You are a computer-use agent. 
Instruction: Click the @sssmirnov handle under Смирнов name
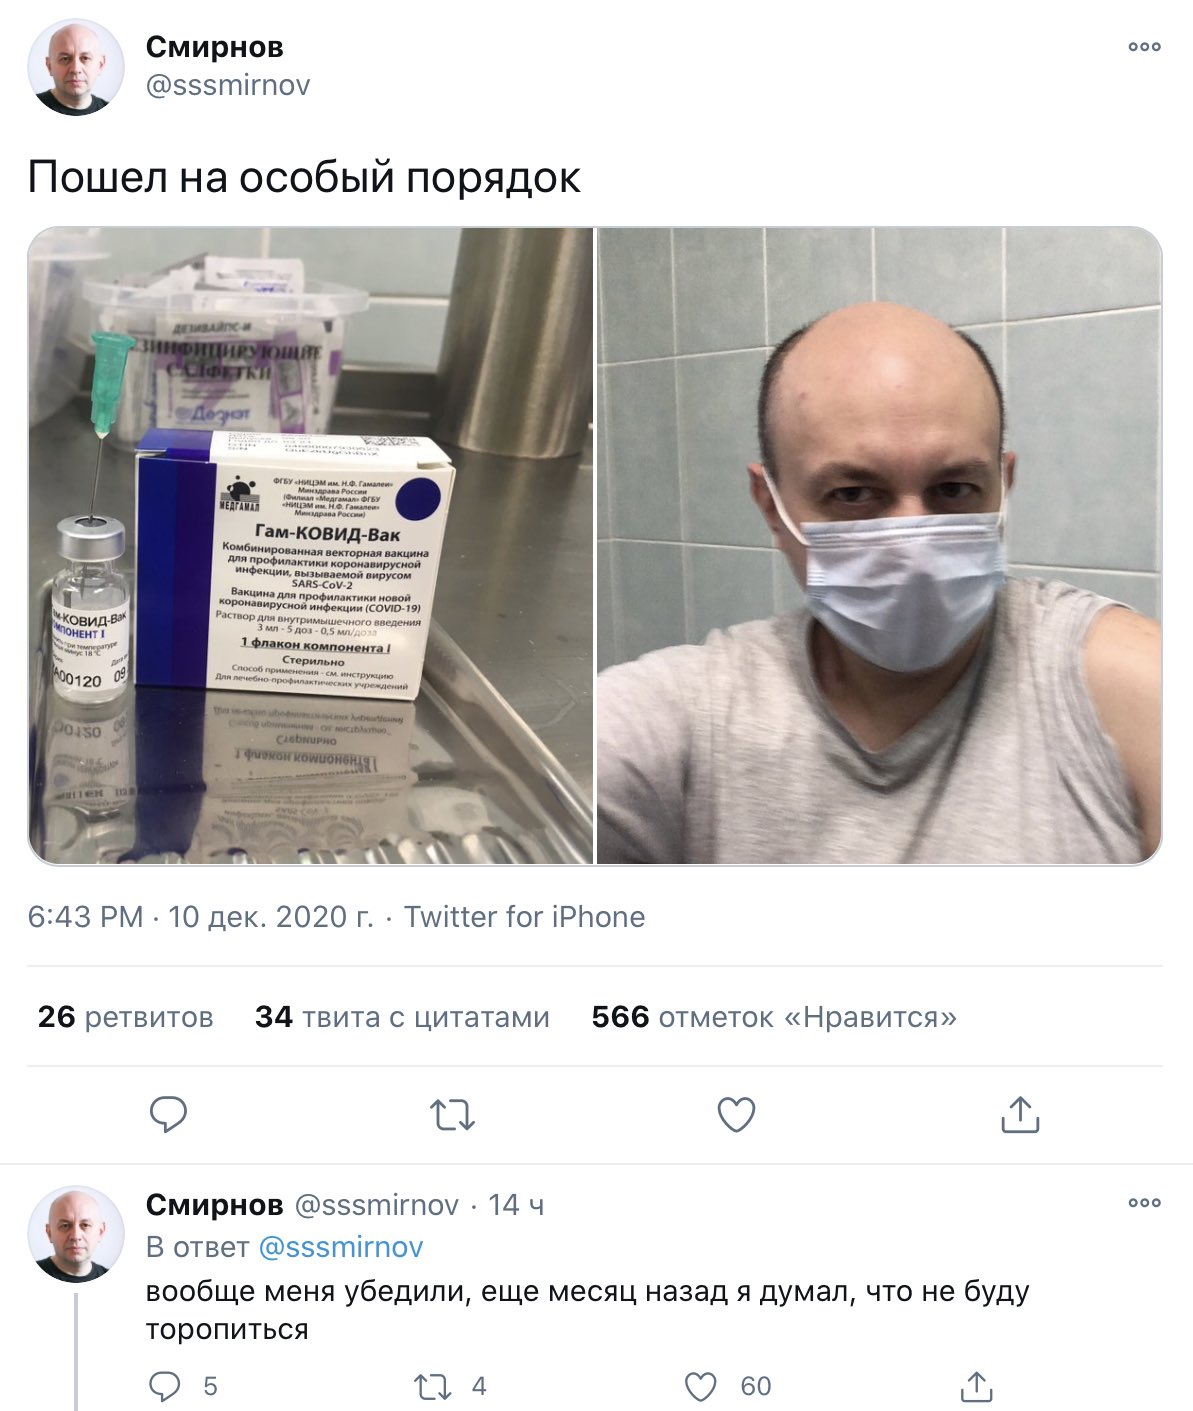[228, 86]
